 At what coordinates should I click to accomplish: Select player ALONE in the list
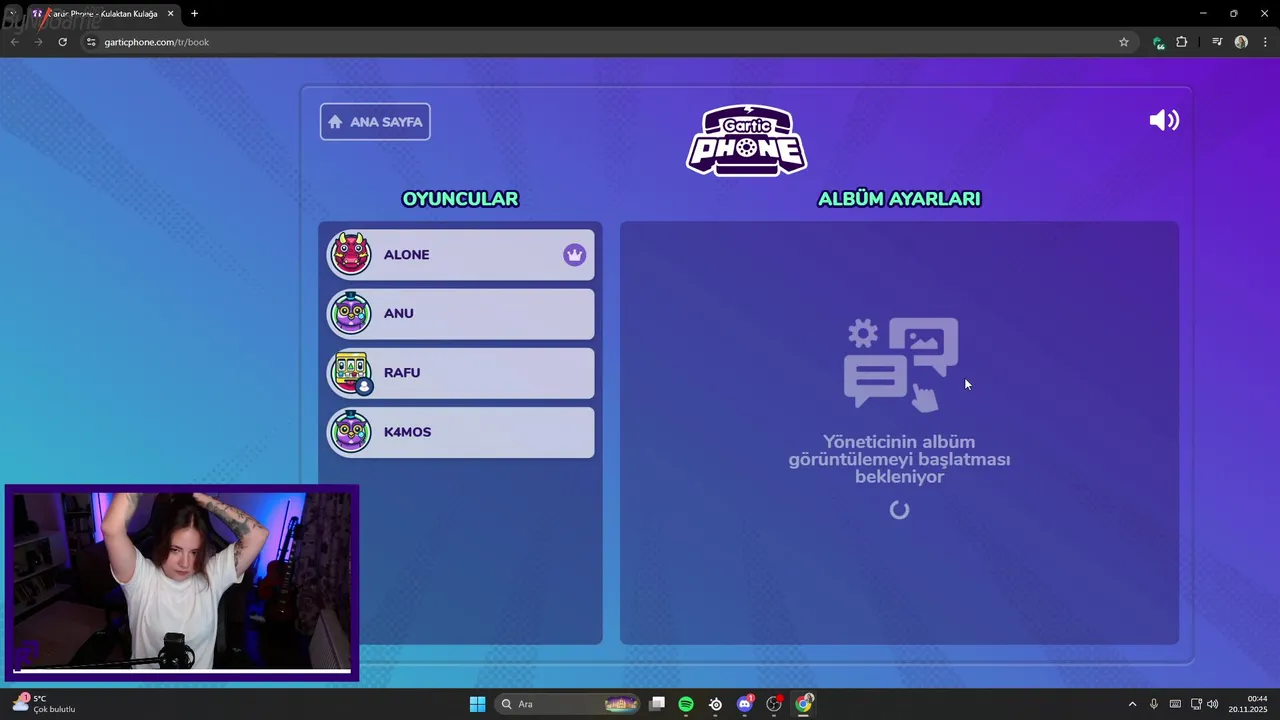pyautogui.click(x=461, y=254)
